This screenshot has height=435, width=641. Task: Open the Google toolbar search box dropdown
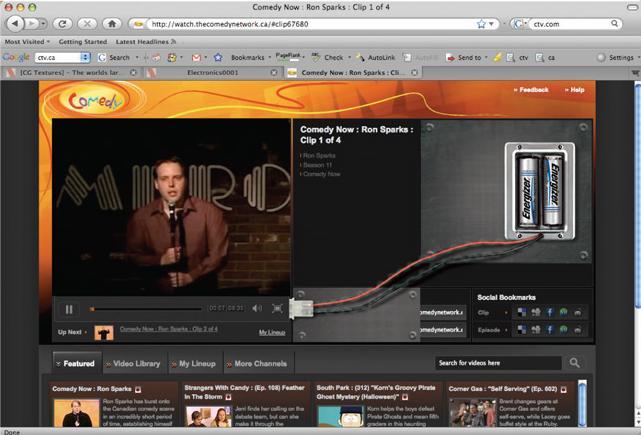(85, 57)
